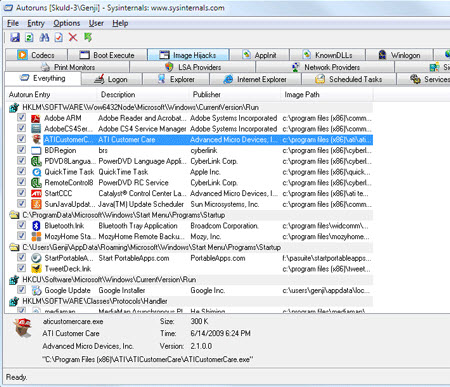Click the red Delete toolbar icon
450x387 pixels.
(73, 37)
